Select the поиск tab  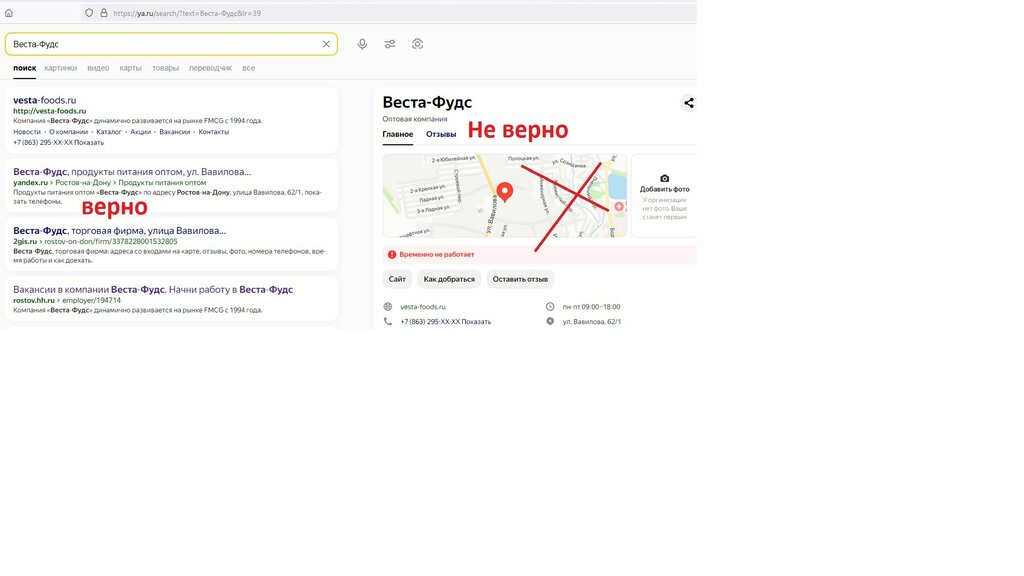click(25, 68)
